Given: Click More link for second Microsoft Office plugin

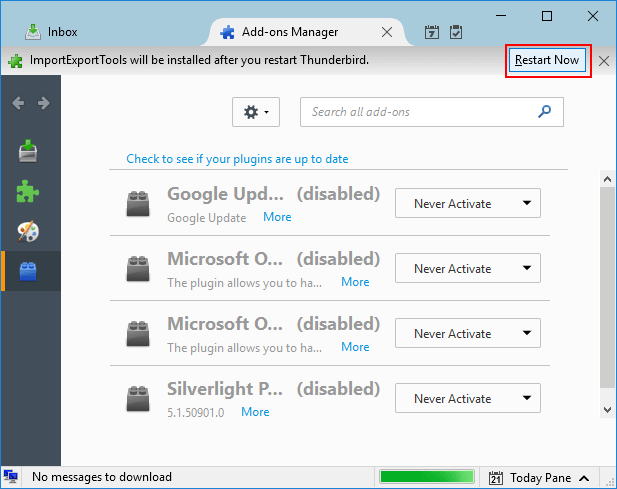Looking at the screenshot, I should tap(355, 347).
